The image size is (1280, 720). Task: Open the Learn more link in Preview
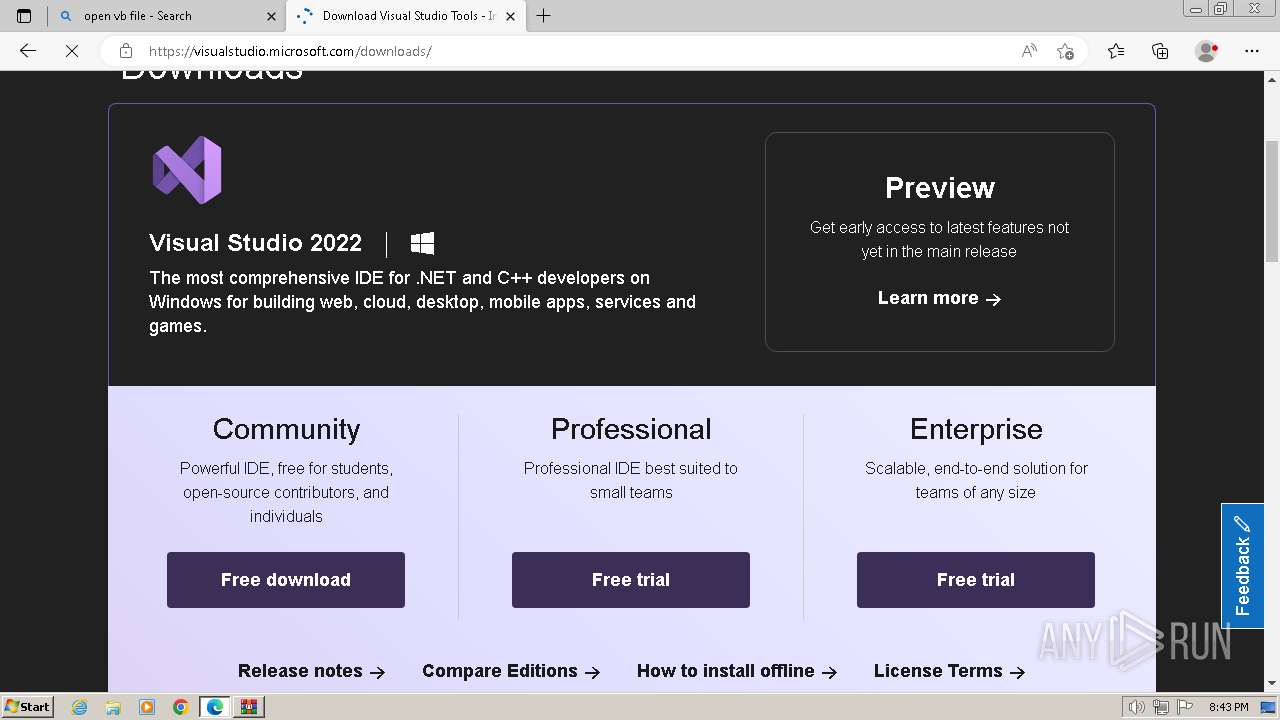click(939, 298)
